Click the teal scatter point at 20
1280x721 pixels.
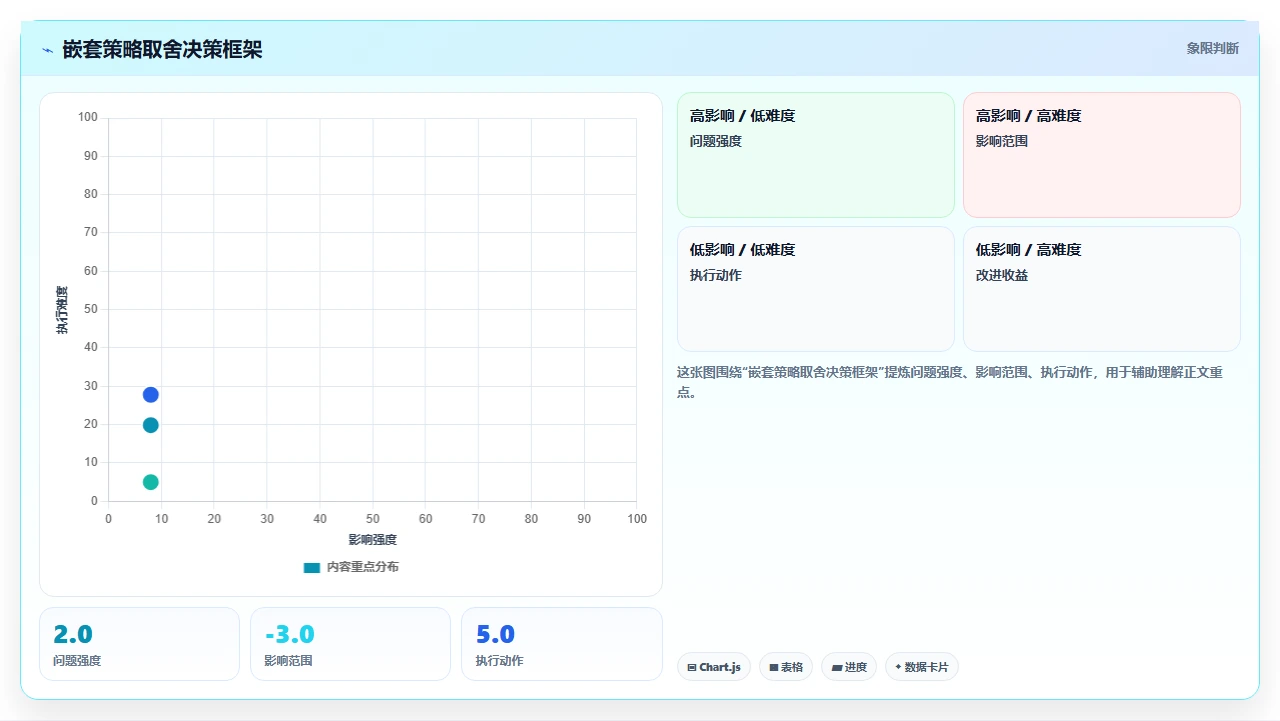click(x=151, y=425)
